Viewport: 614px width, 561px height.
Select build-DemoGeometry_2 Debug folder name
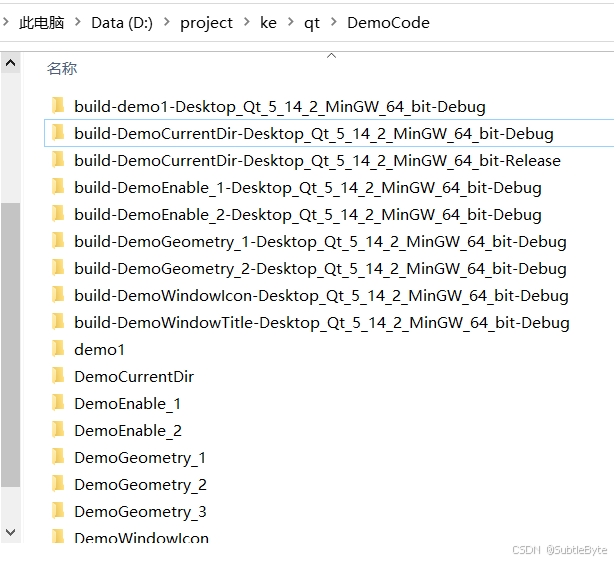coord(320,269)
